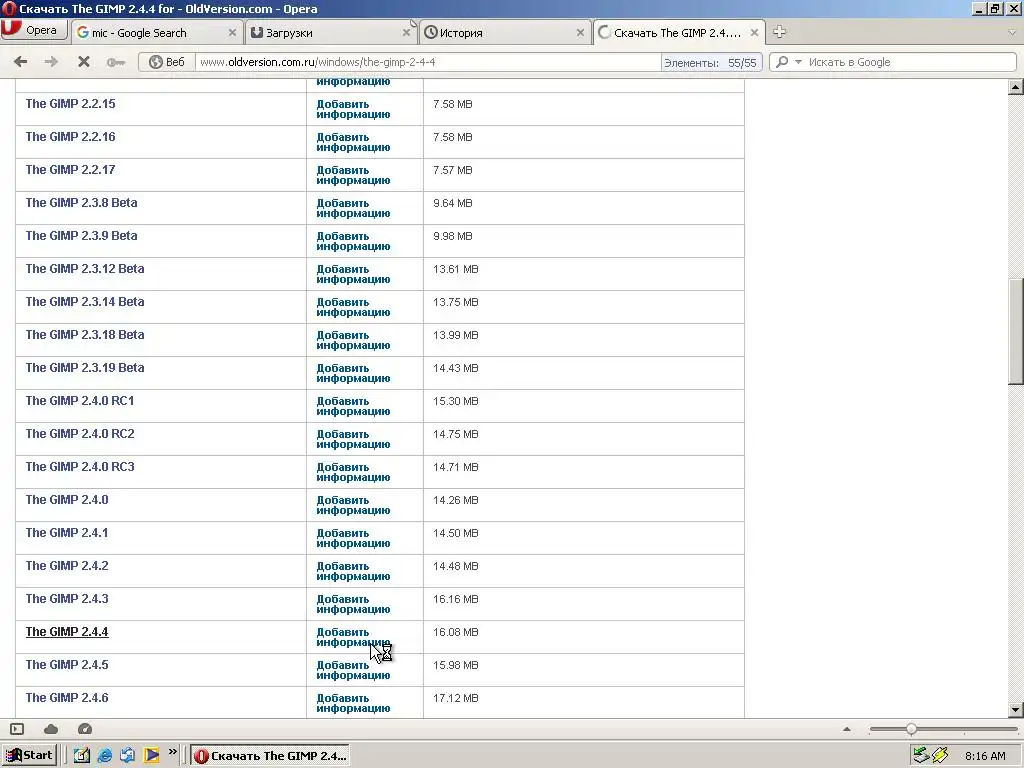The width and height of the screenshot is (1024, 768).
Task: Toggle the Opera panels icon in status bar
Action: tap(17, 729)
